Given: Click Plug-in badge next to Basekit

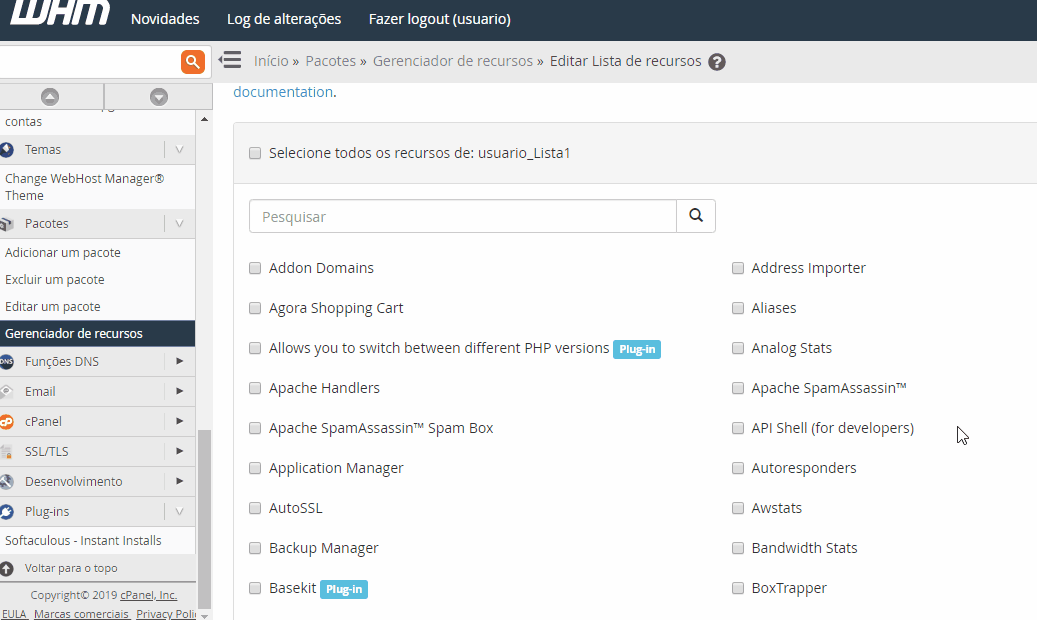Looking at the screenshot, I should coord(344,589).
